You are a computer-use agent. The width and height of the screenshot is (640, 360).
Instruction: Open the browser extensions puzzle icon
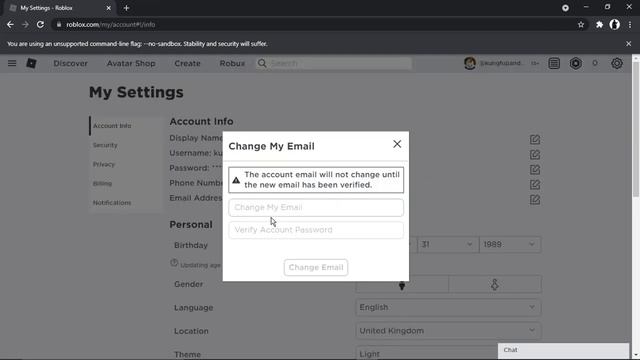(x=599, y=25)
